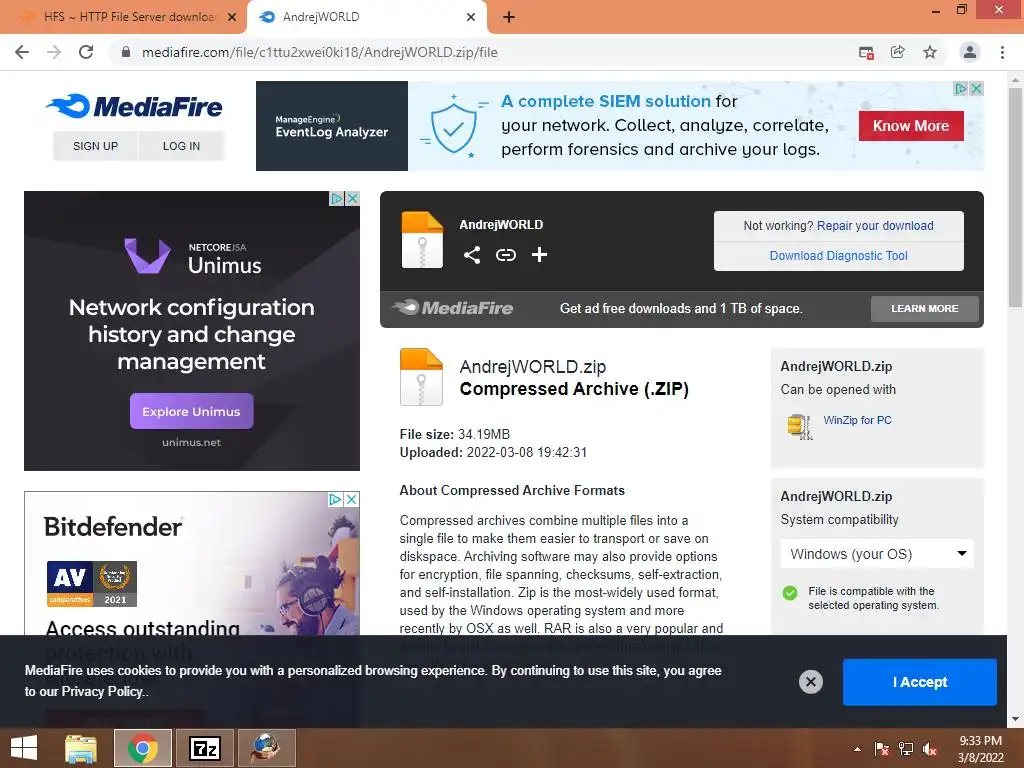Share this page icon in address bar
Viewport: 1024px width, 768px height.
coord(898,52)
